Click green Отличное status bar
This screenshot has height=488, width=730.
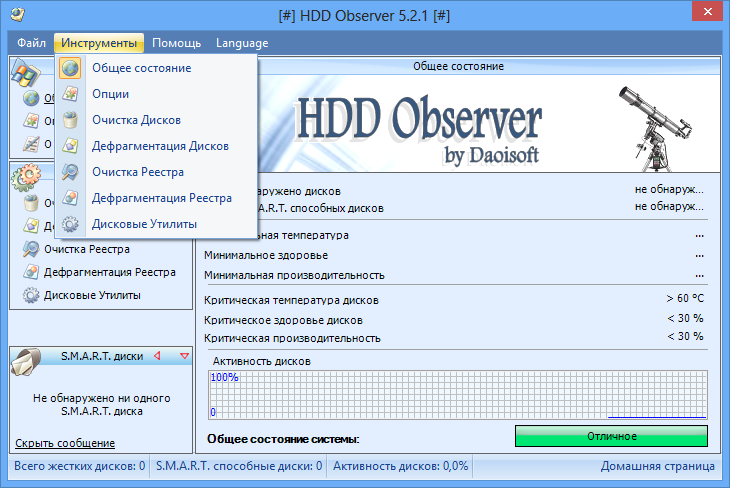tap(611, 436)
